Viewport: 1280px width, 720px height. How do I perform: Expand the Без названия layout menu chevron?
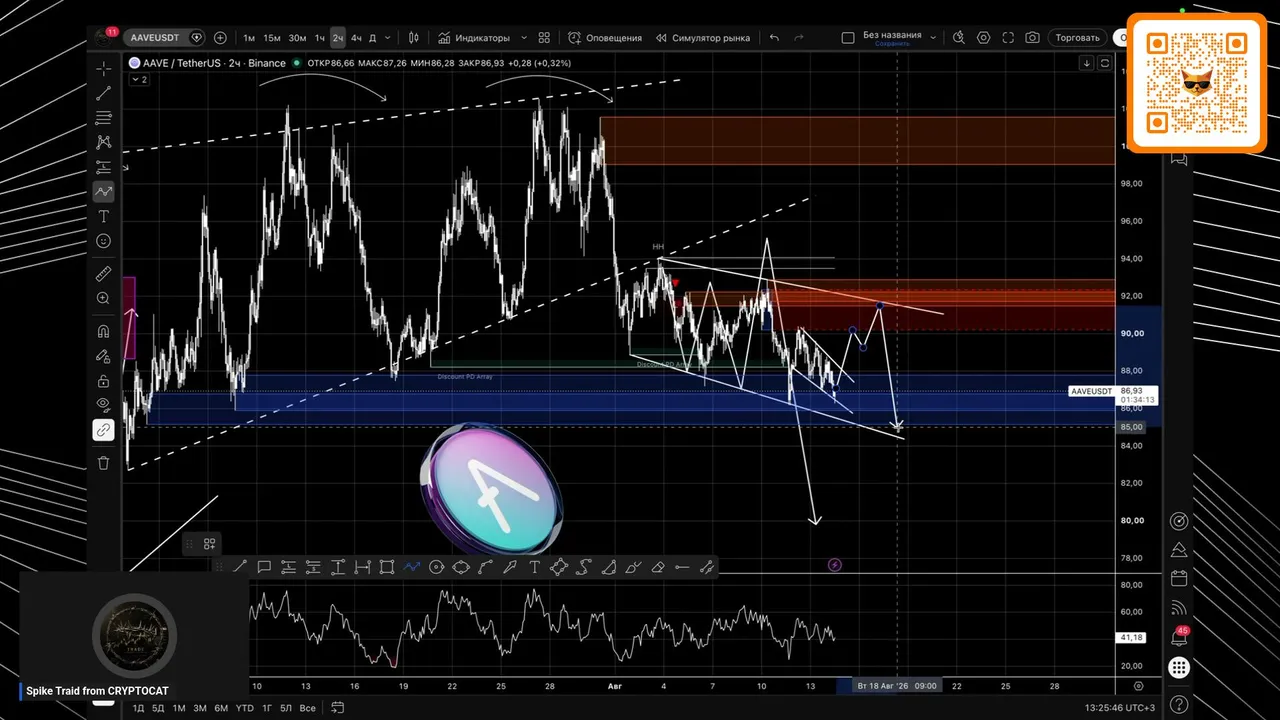tap(933, 38)
